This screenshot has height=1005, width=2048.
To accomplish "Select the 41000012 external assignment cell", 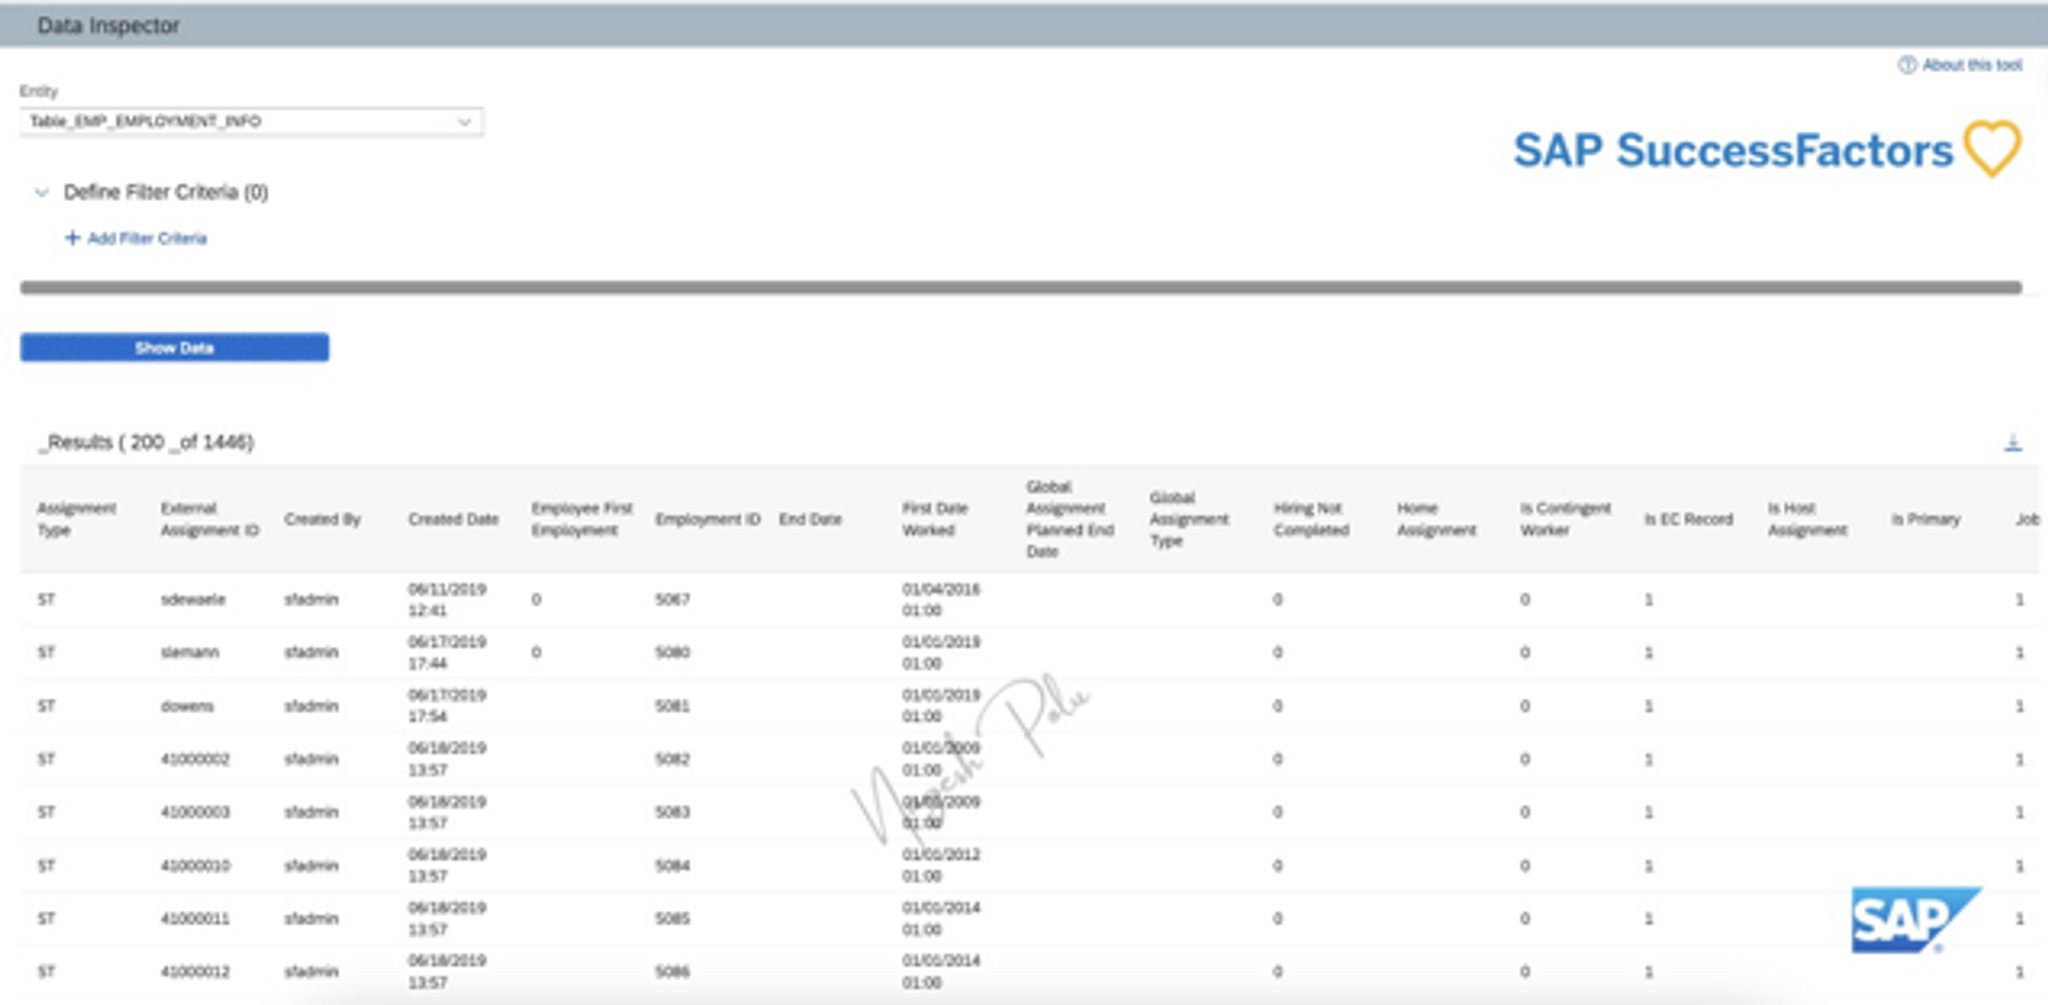I will point(195,971).
